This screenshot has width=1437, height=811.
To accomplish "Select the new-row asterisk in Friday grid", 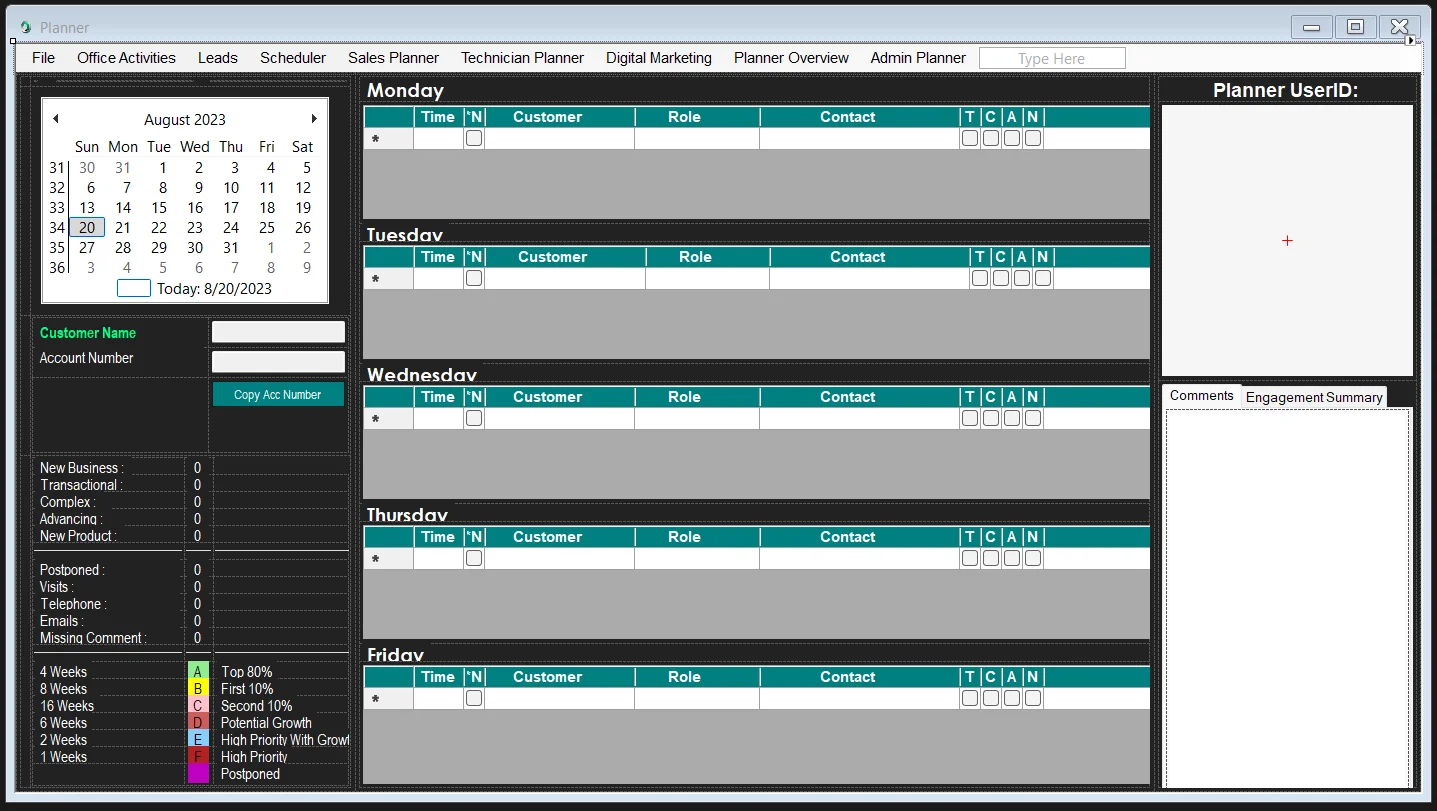I will [x=376, y=700].
